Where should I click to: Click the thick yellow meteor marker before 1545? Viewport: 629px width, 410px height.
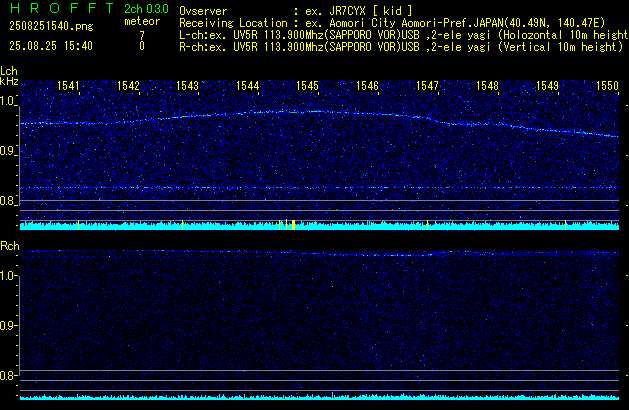[294, 225]
